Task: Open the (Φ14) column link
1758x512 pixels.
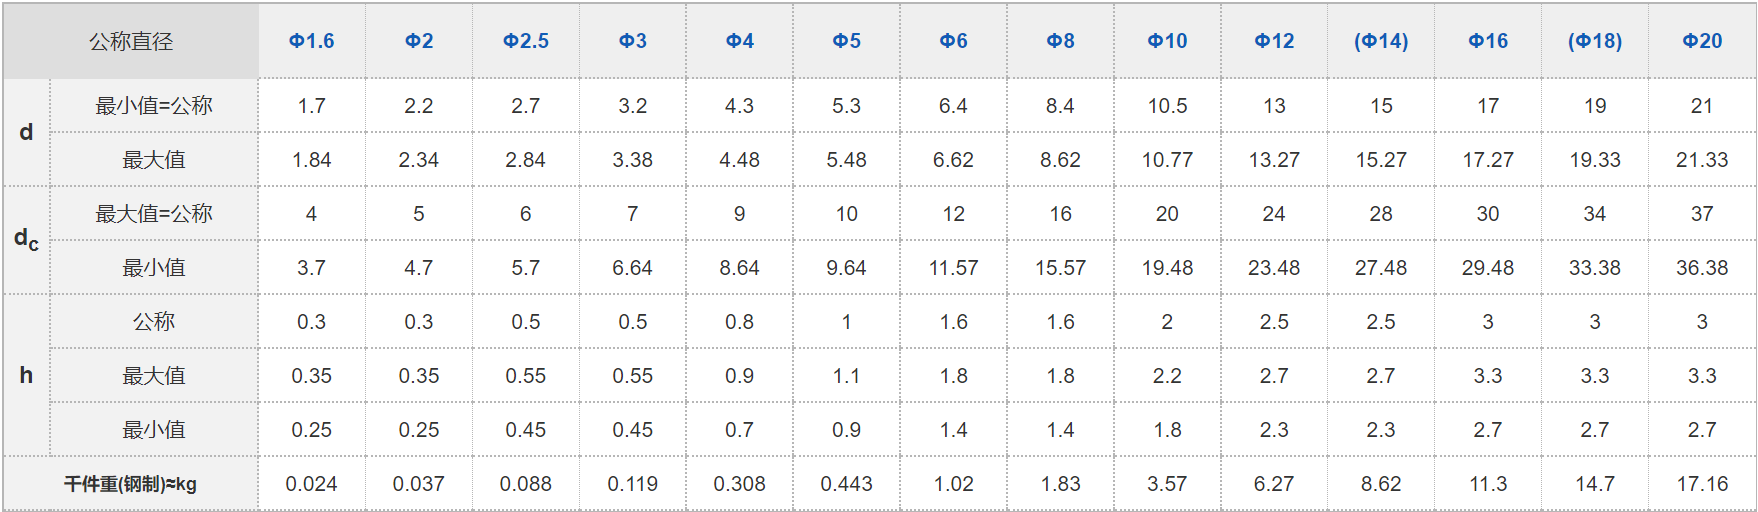Action: point(1381,41)
